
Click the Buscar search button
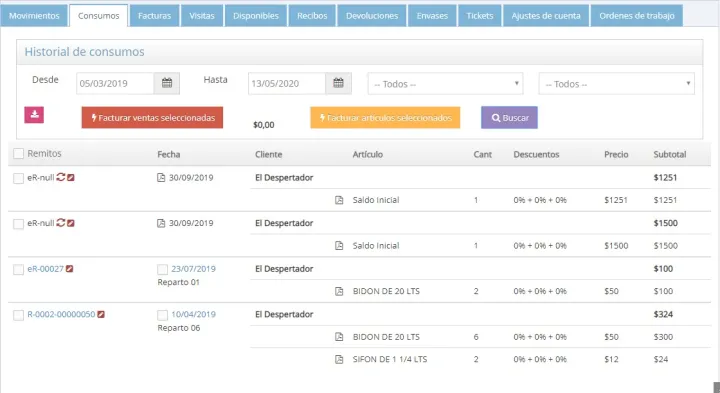(x=509, y=118)
